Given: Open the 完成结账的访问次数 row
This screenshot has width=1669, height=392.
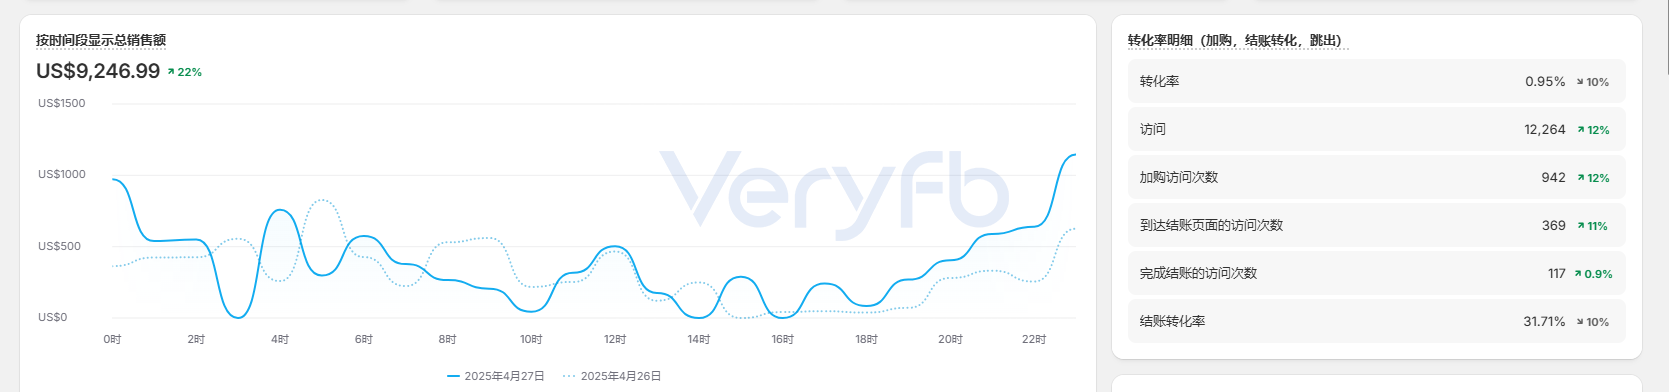Looking at the screenshot, I should (1376, 273).
